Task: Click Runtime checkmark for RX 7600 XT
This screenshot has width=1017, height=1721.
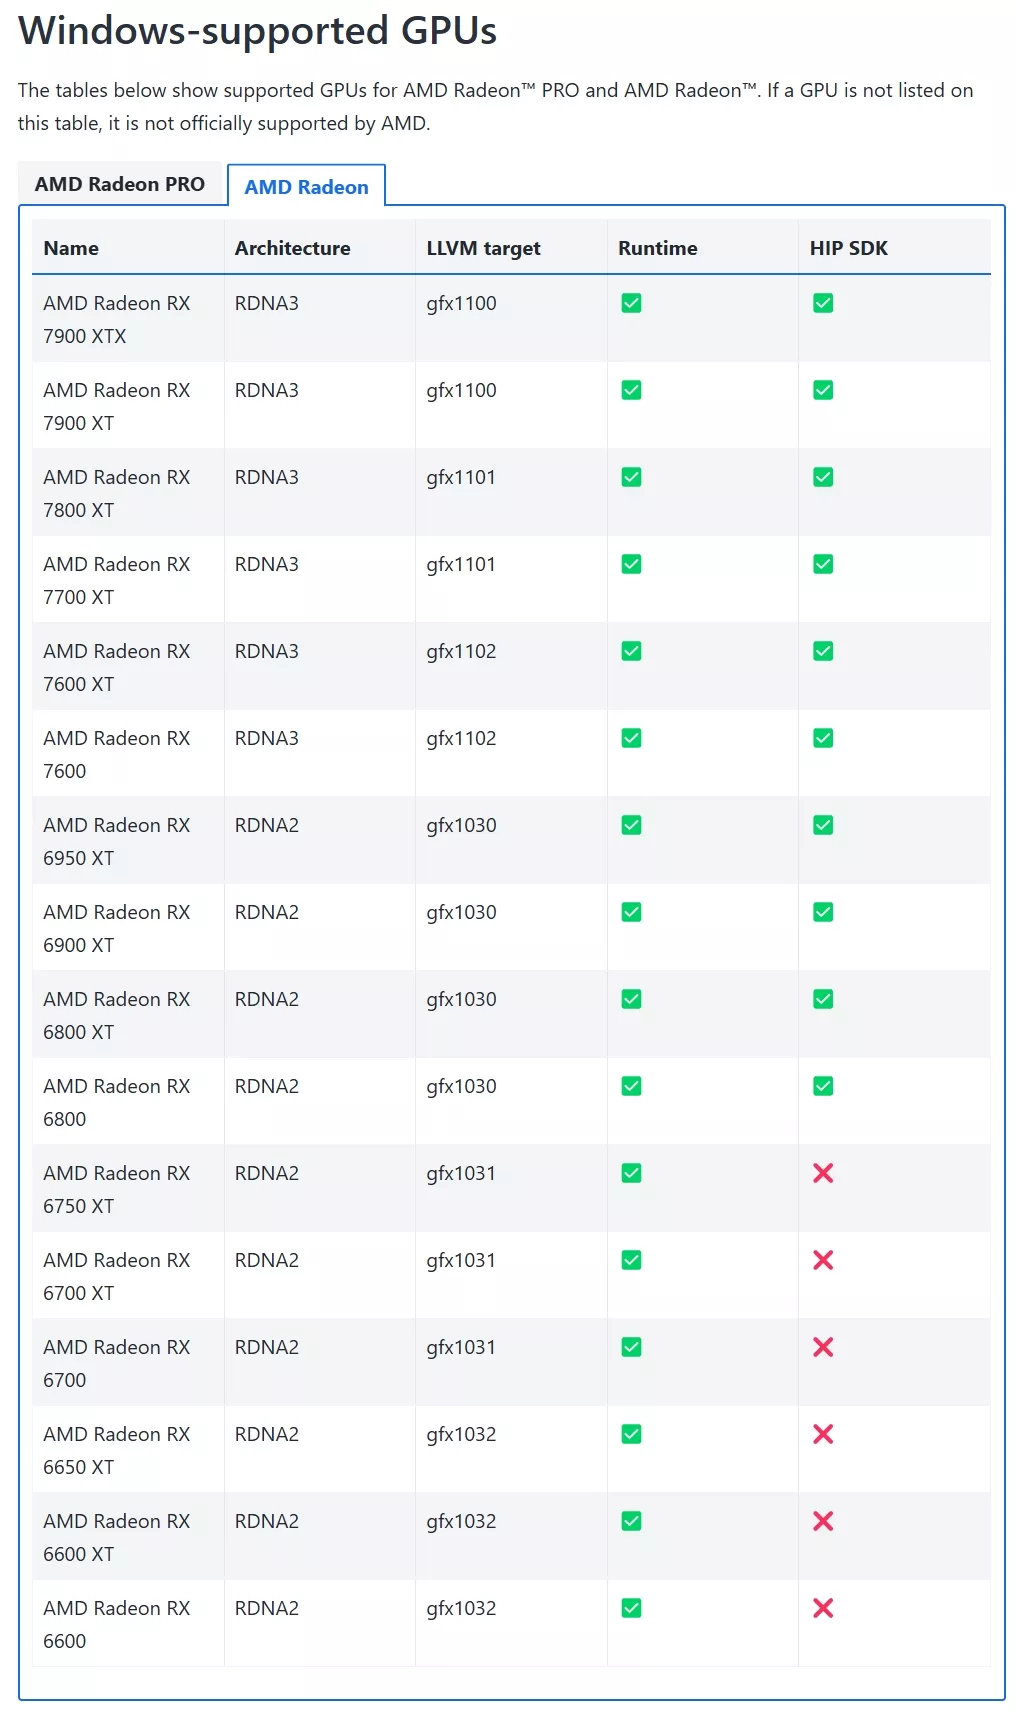Action: [x=631, y=651]
